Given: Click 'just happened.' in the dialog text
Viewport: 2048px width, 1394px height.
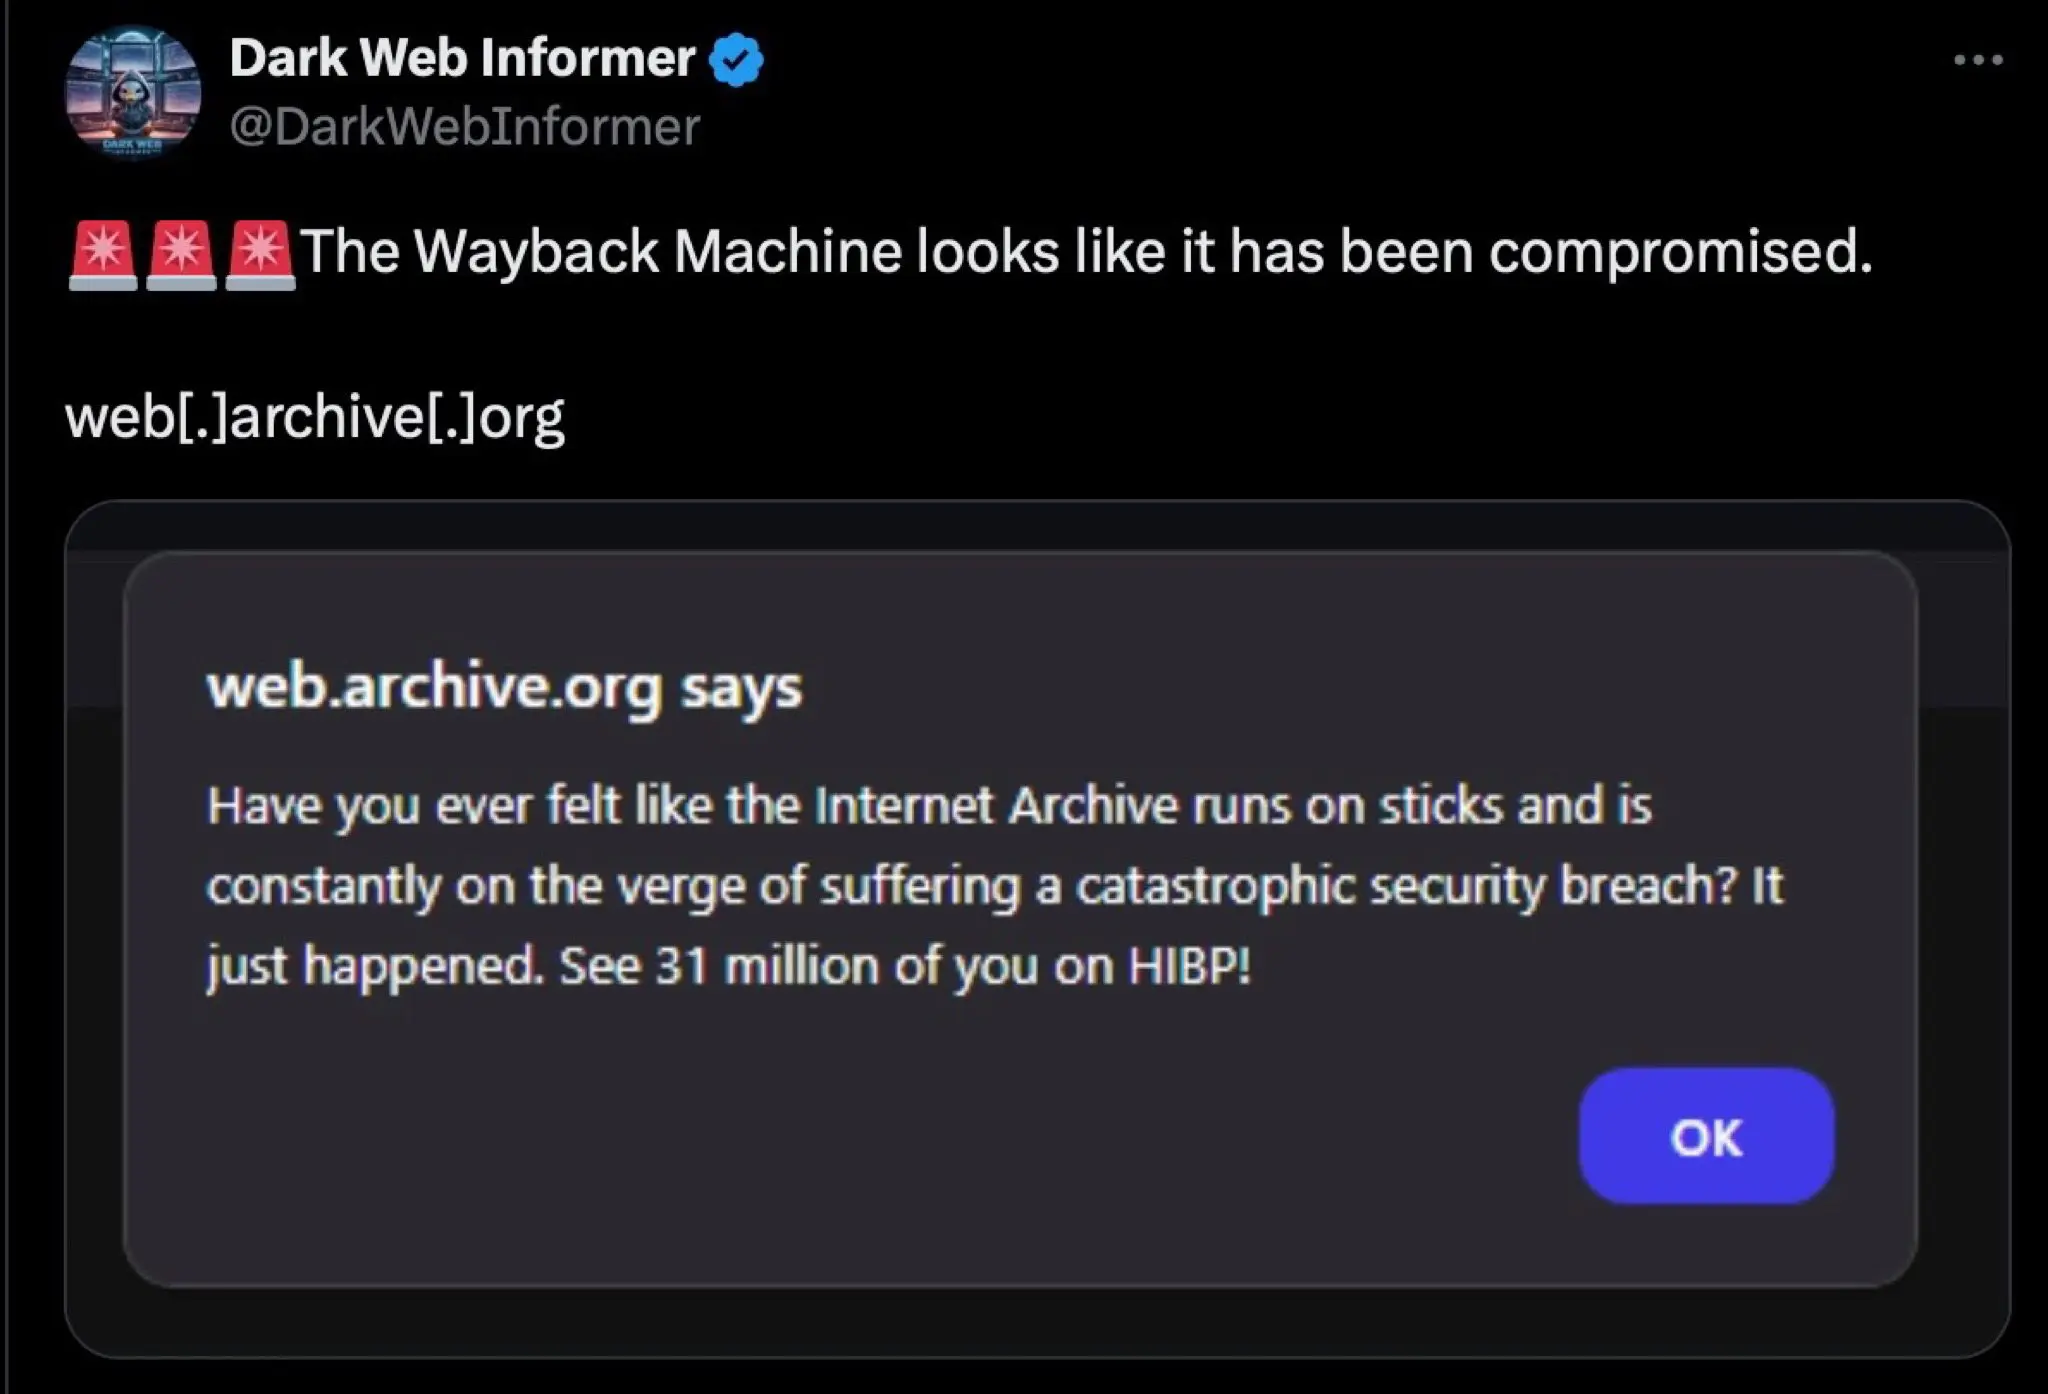Looking at the screenshot, I should pos(375,967).
